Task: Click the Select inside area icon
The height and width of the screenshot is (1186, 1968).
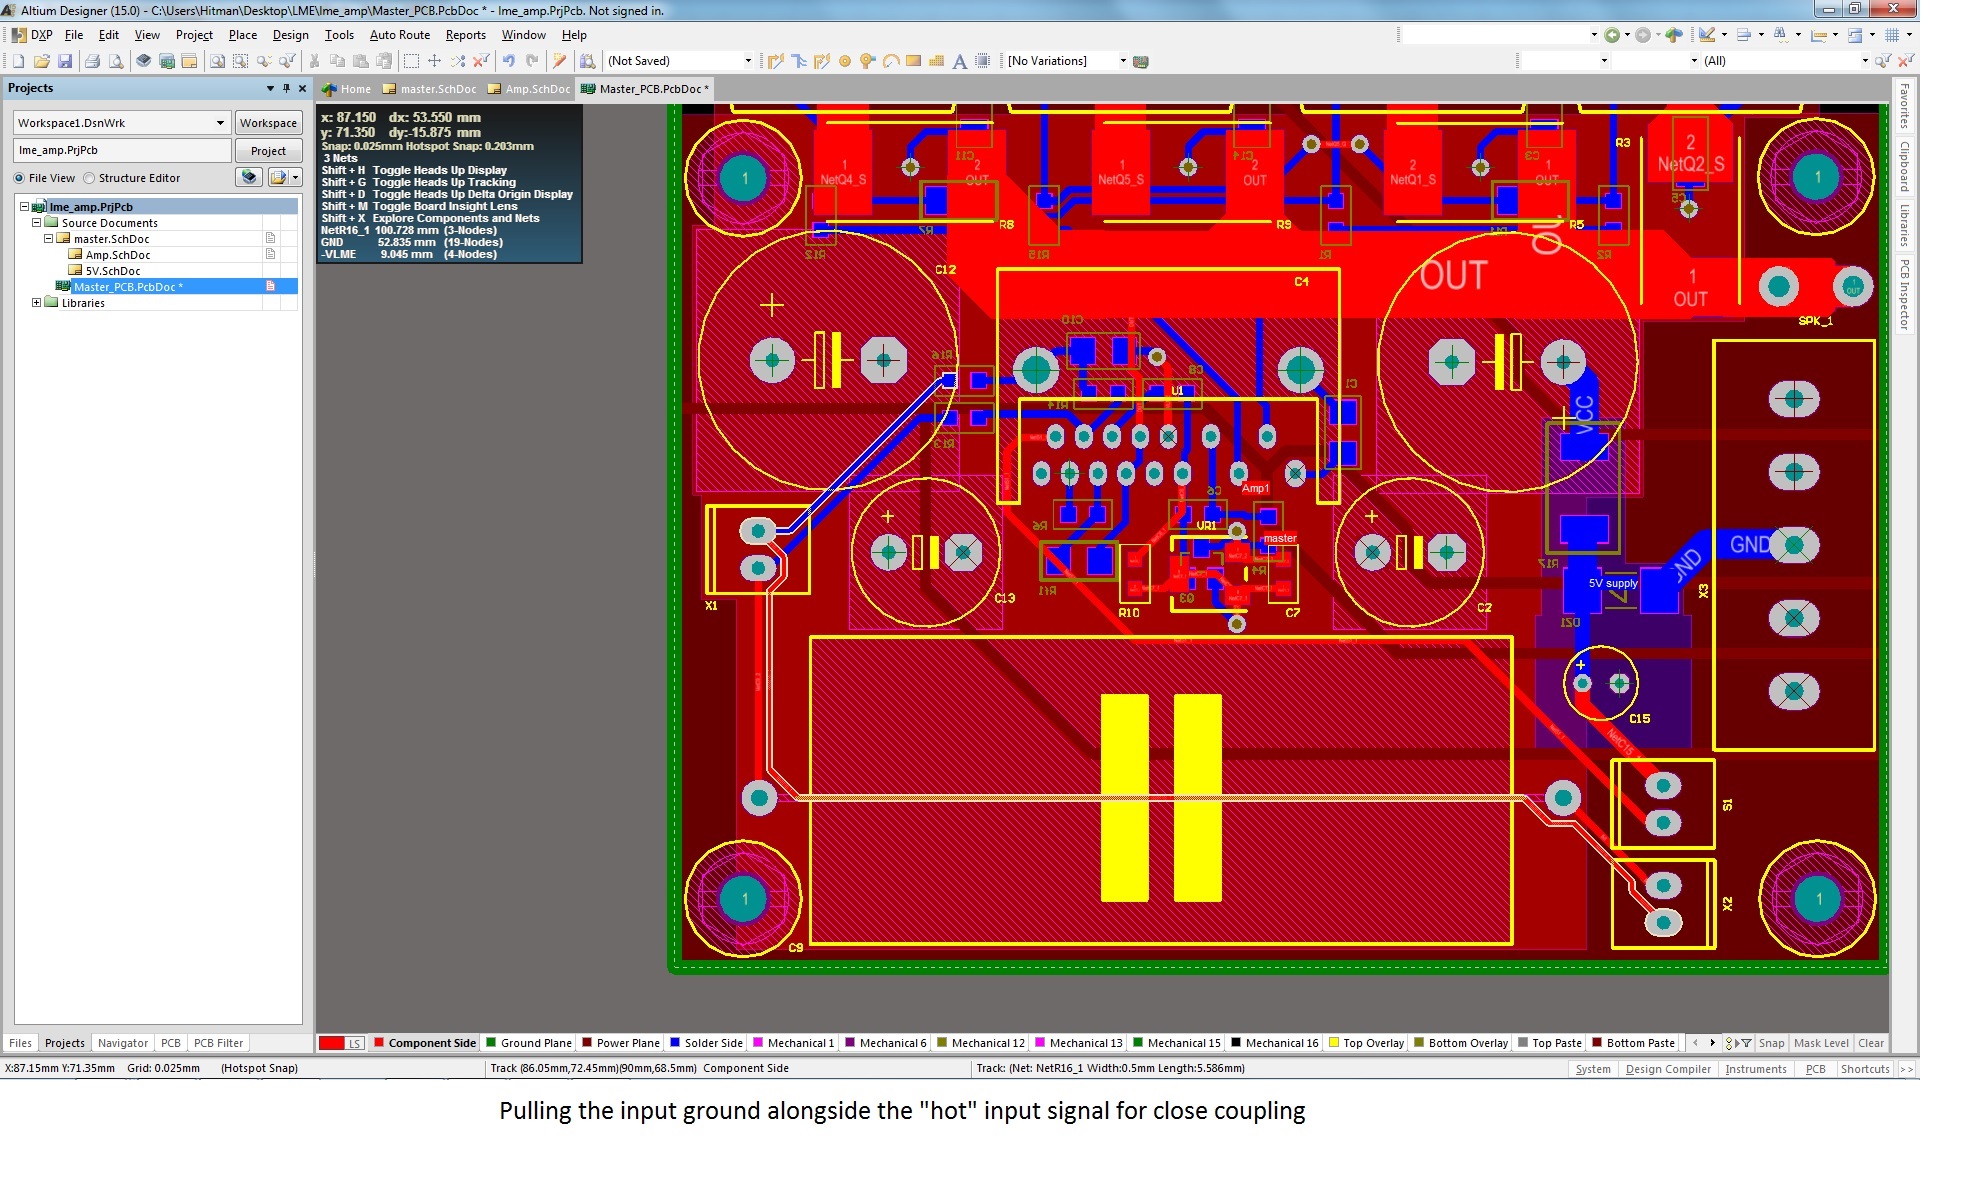Action: [411, 61]
